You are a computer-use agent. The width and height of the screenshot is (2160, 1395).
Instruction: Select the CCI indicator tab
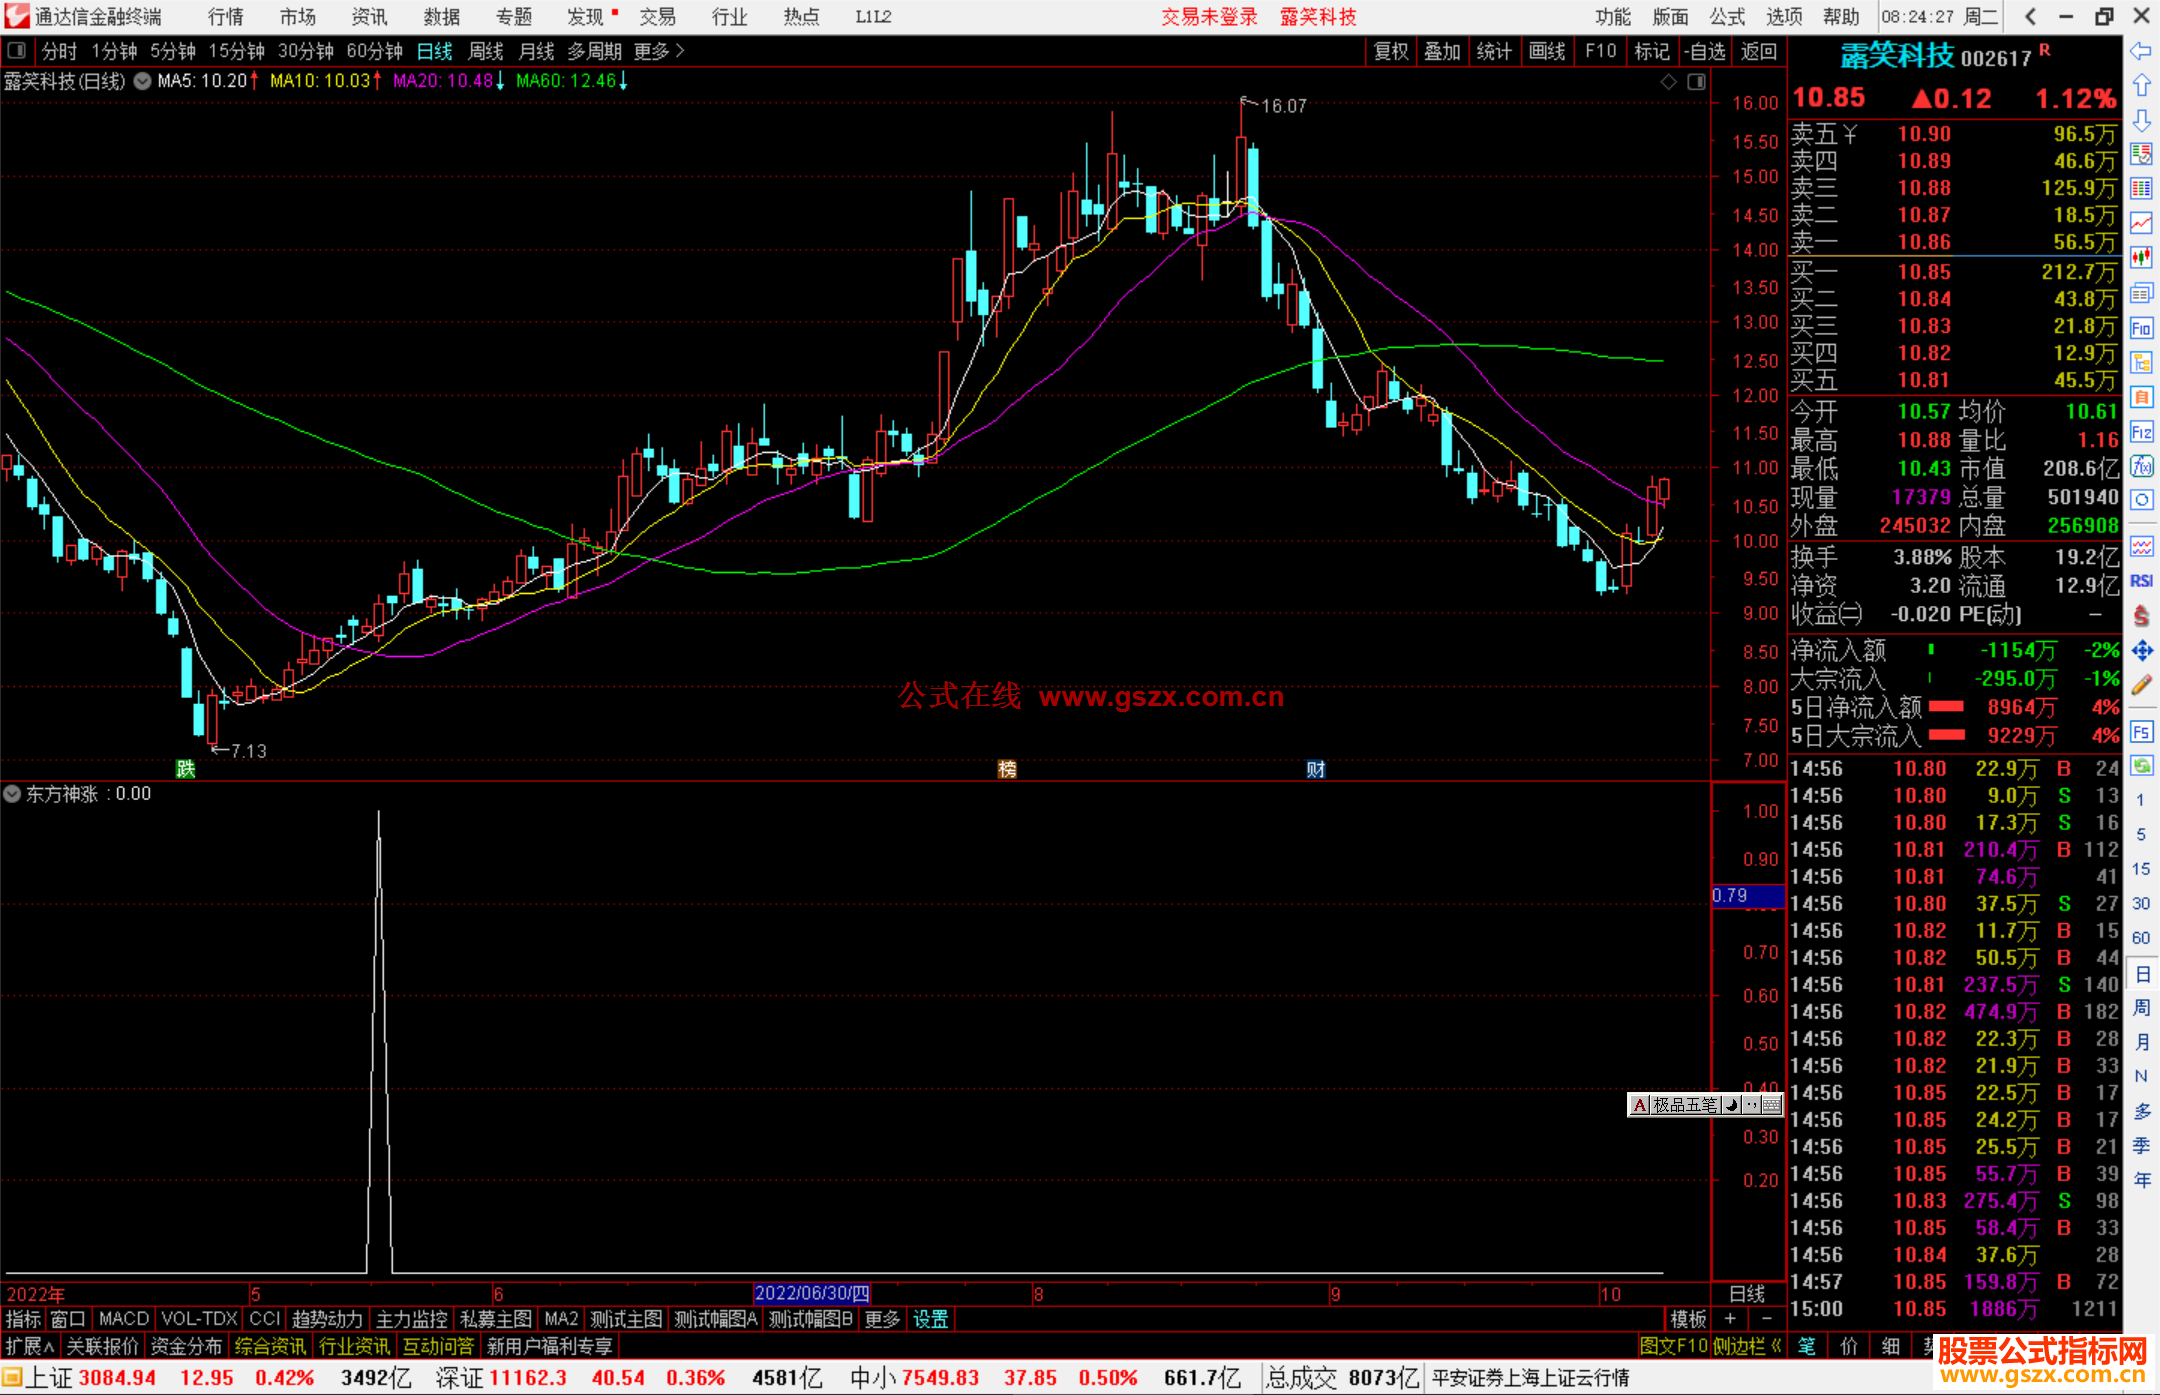click(x=264, y=1320)
